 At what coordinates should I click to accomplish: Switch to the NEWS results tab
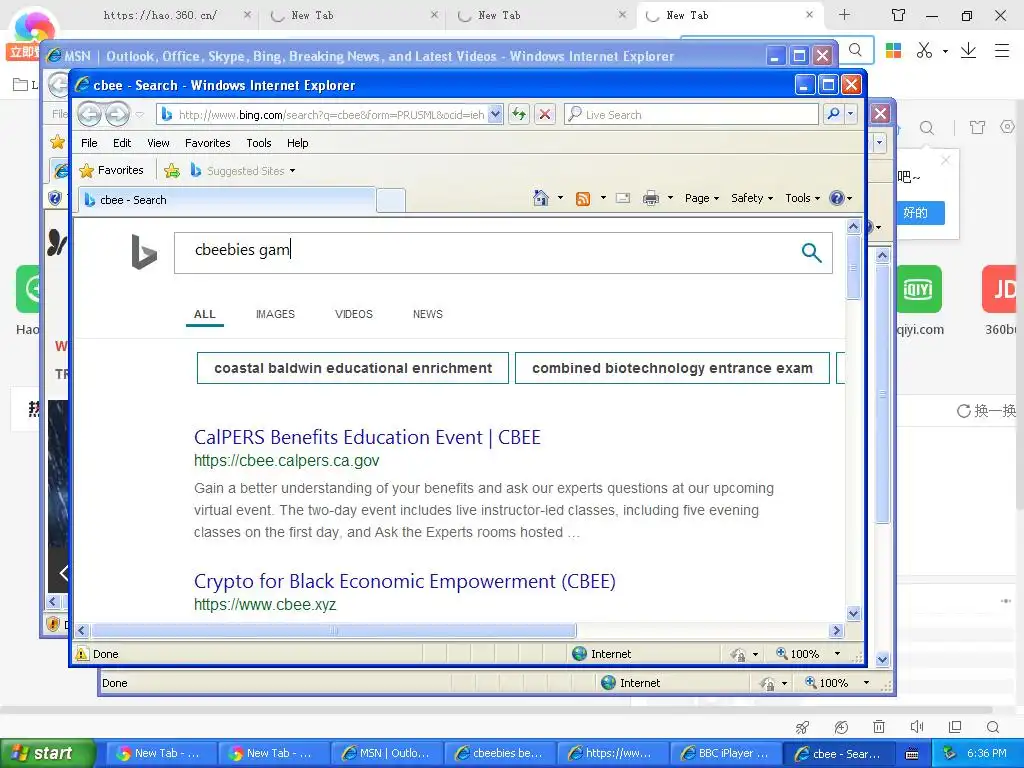428,314
